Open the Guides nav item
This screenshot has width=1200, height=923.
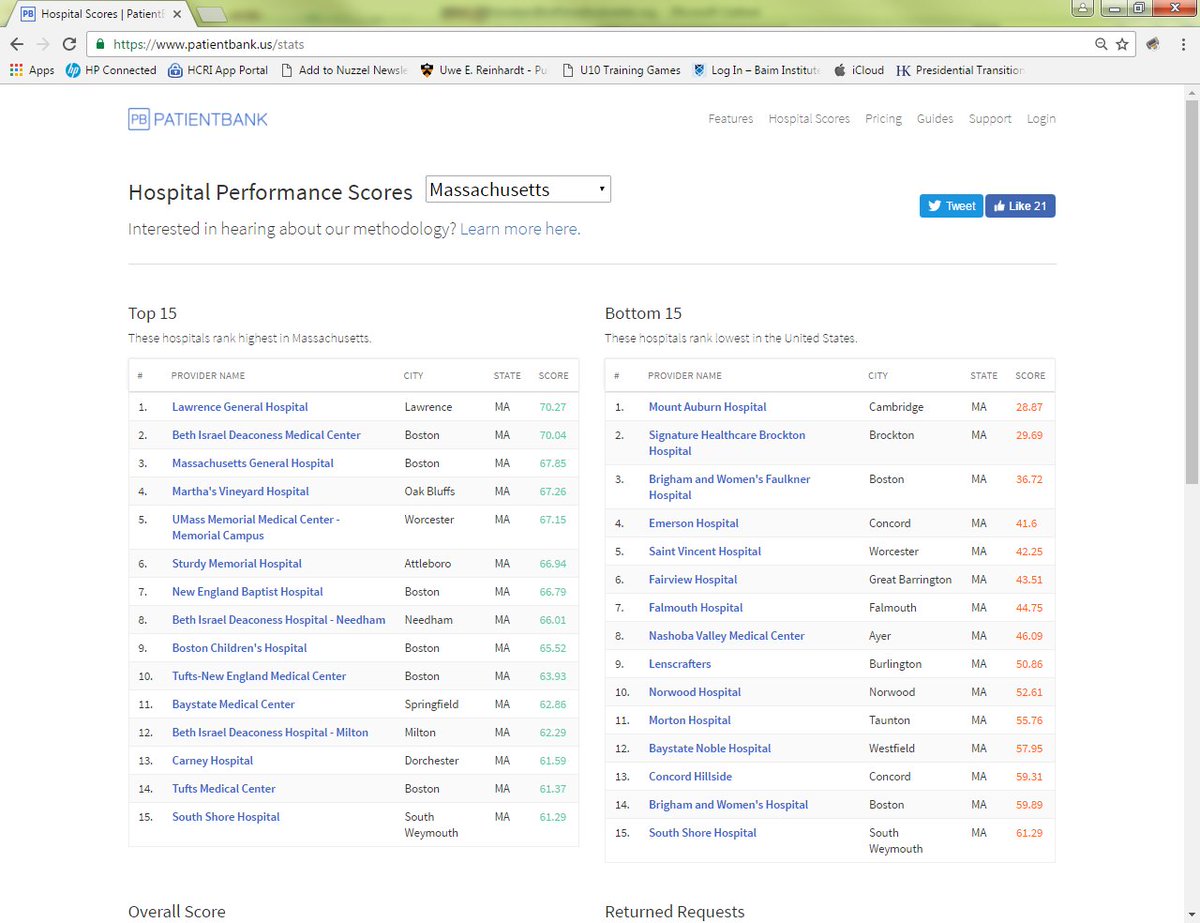935,119
